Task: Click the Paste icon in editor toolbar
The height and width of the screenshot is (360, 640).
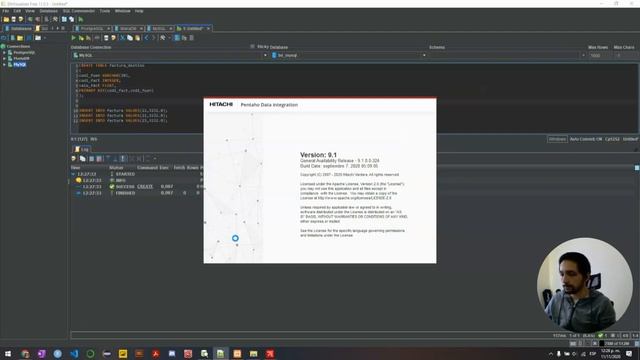Action: point(137,38)
